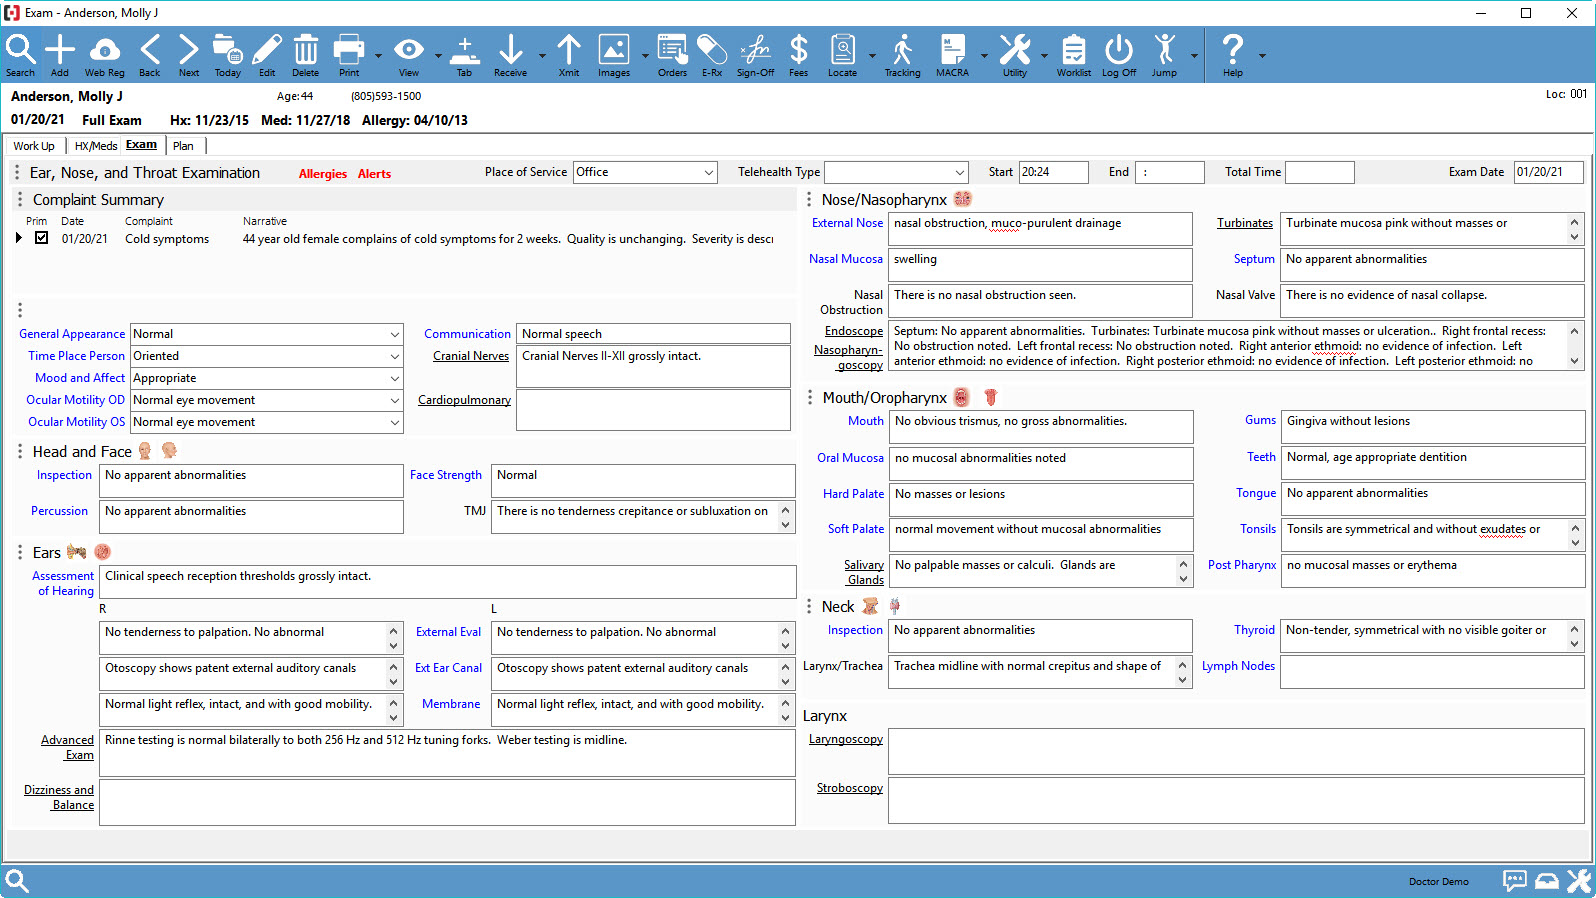Switch to the Plan tab
This screenshot has height=898, width=1596.
183,146
